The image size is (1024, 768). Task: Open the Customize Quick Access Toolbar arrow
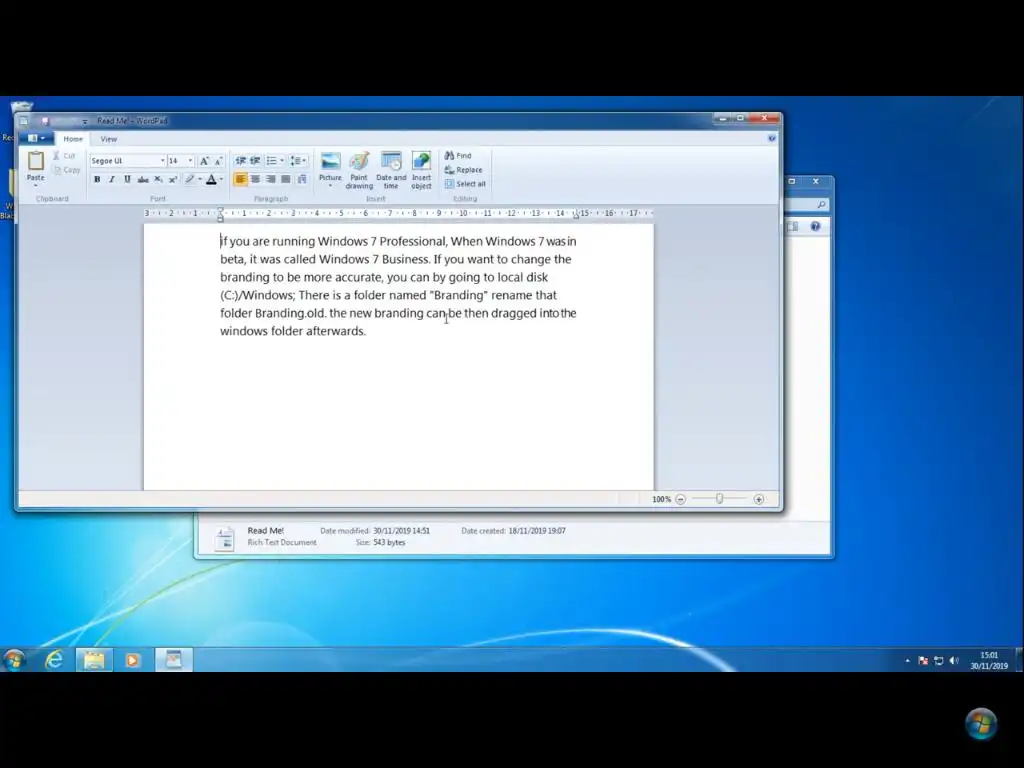coord(84,121)
